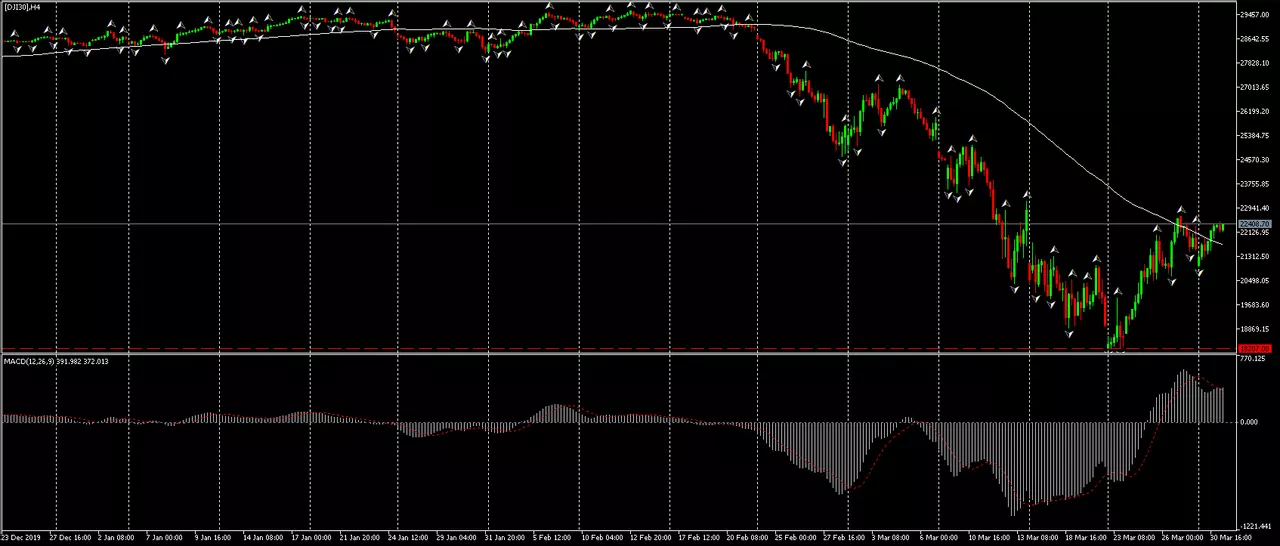
Task: Click the -1221.441 MACD scale value
Action: (x=1254, y=526)
